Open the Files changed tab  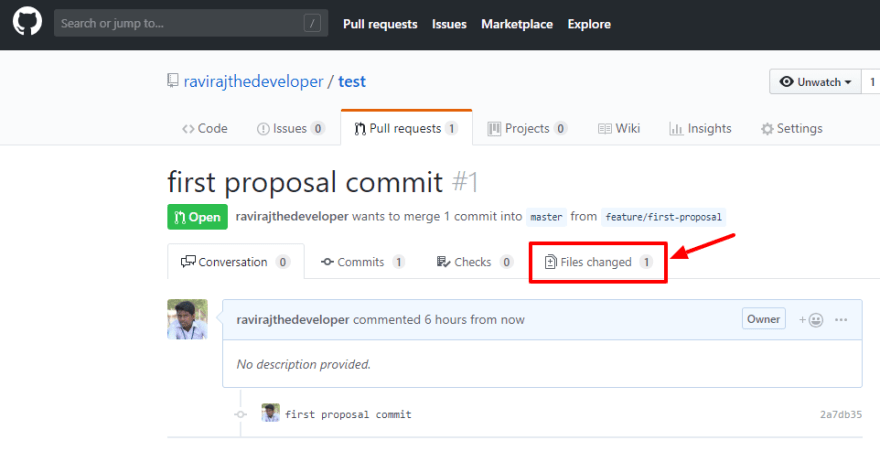tap(598, 262)
